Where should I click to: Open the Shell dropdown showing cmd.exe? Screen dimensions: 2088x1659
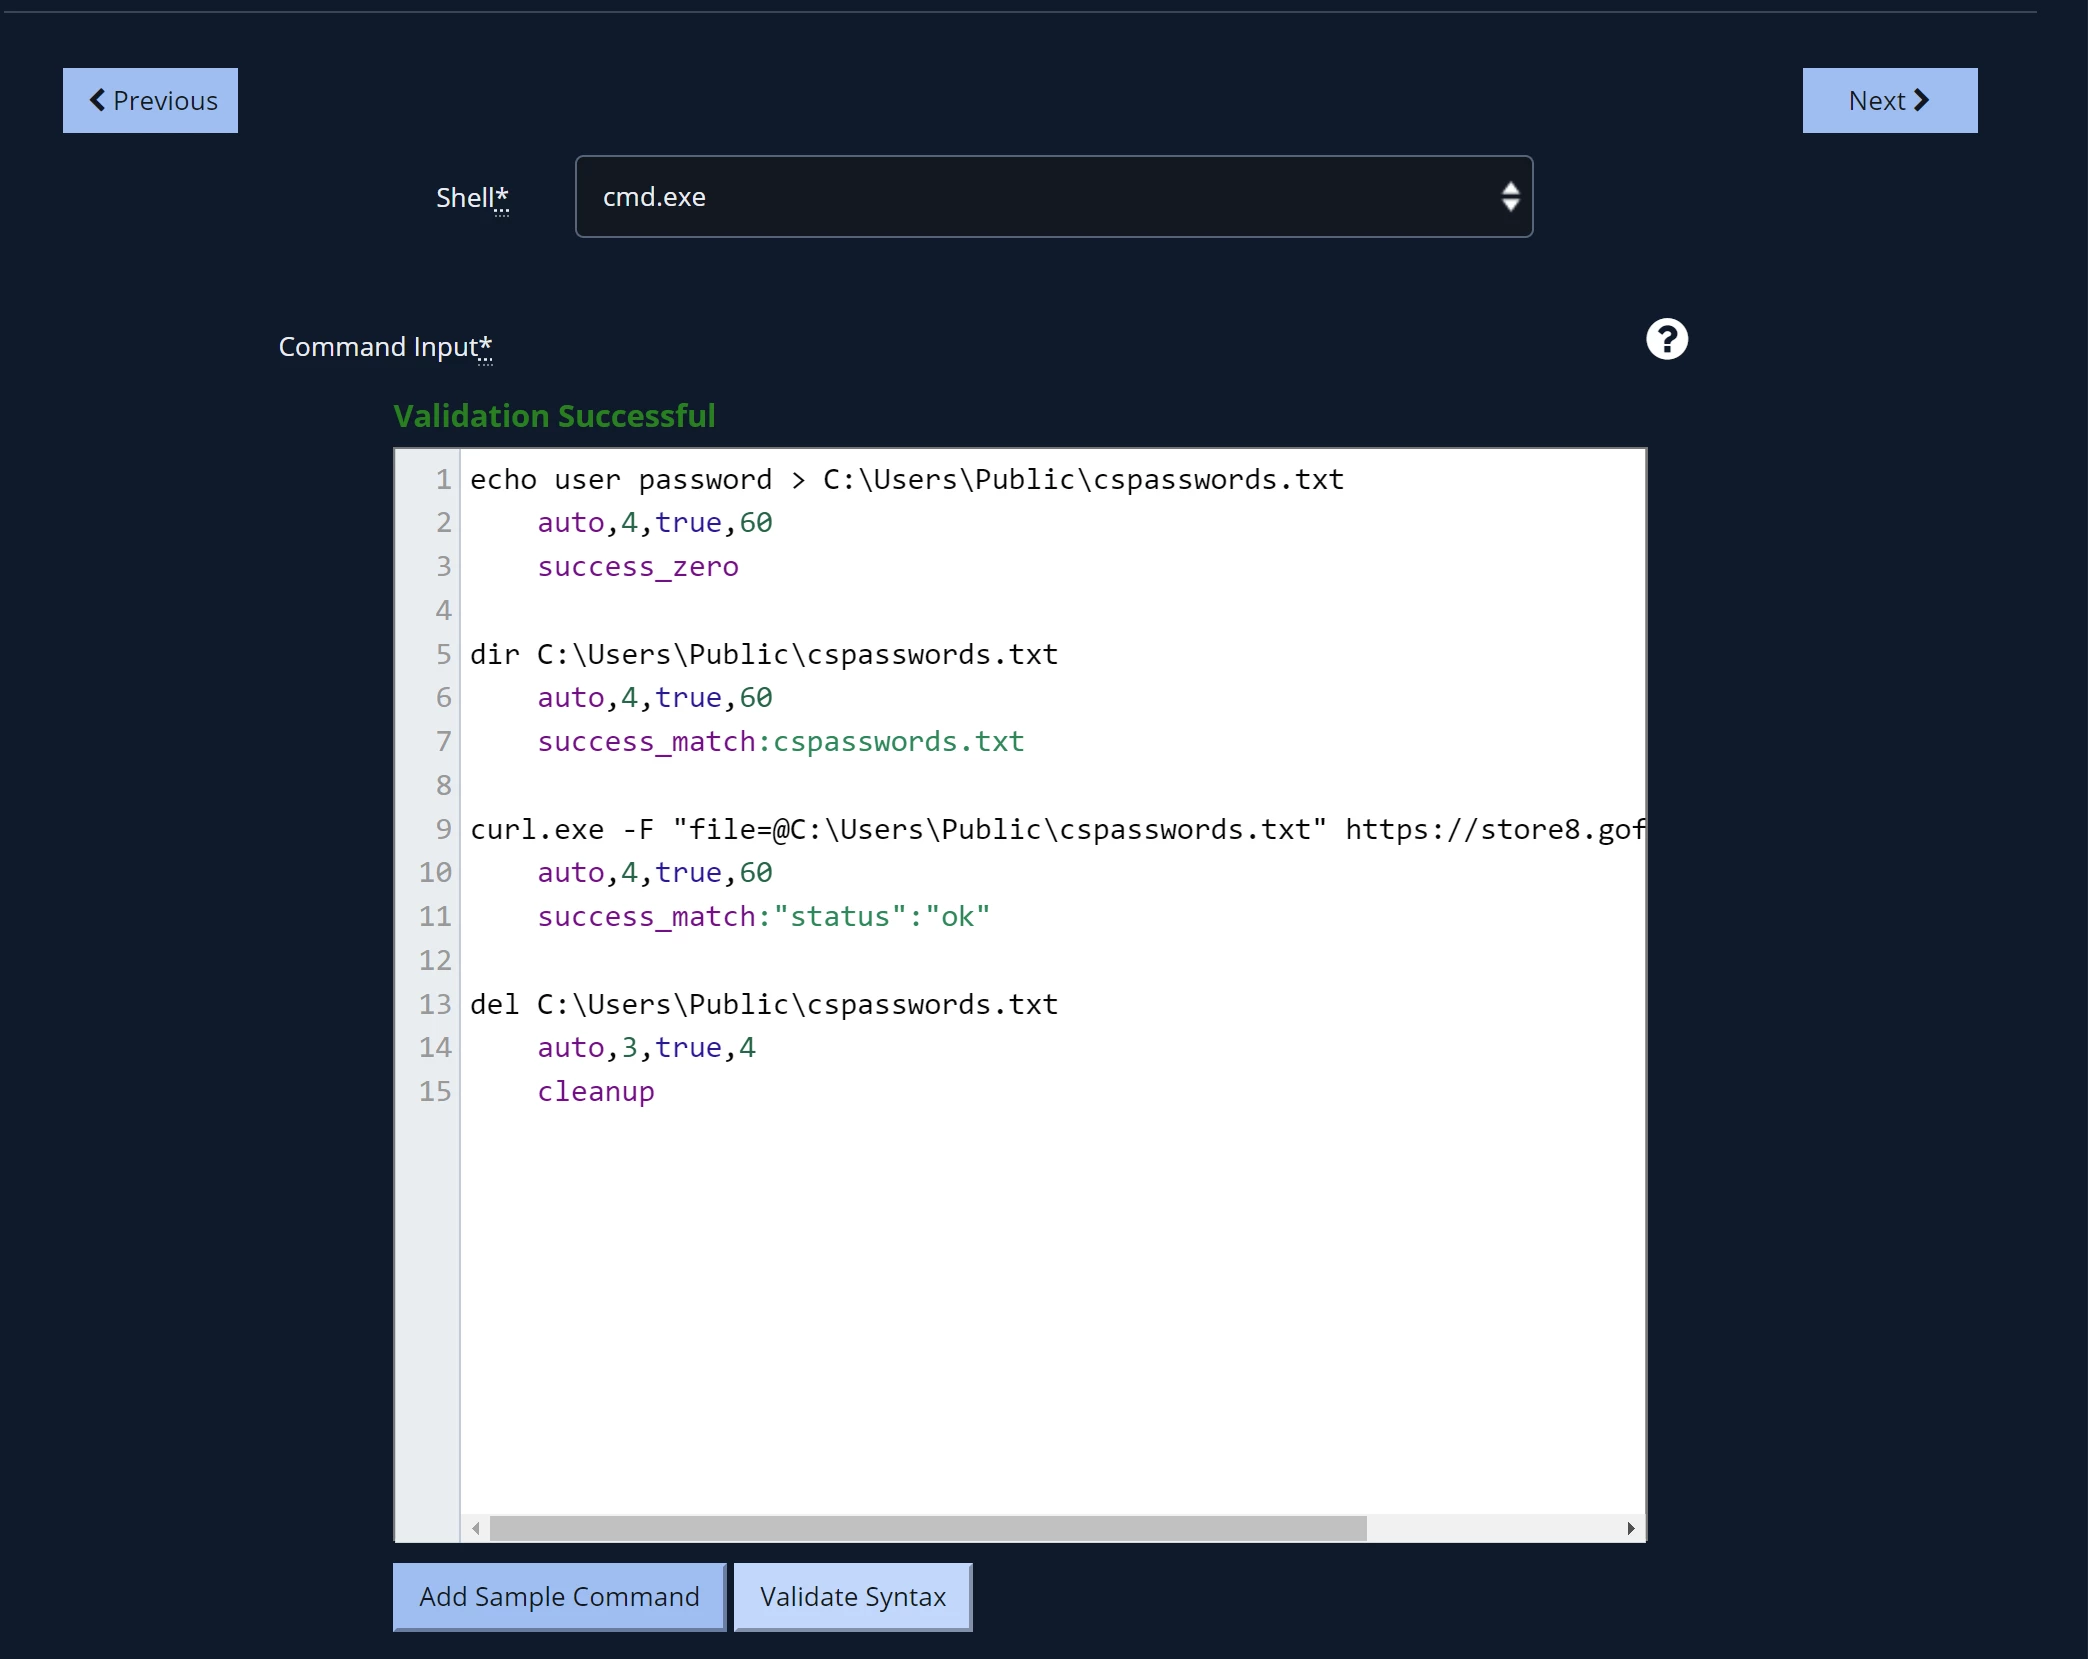tap(1054, 196)
